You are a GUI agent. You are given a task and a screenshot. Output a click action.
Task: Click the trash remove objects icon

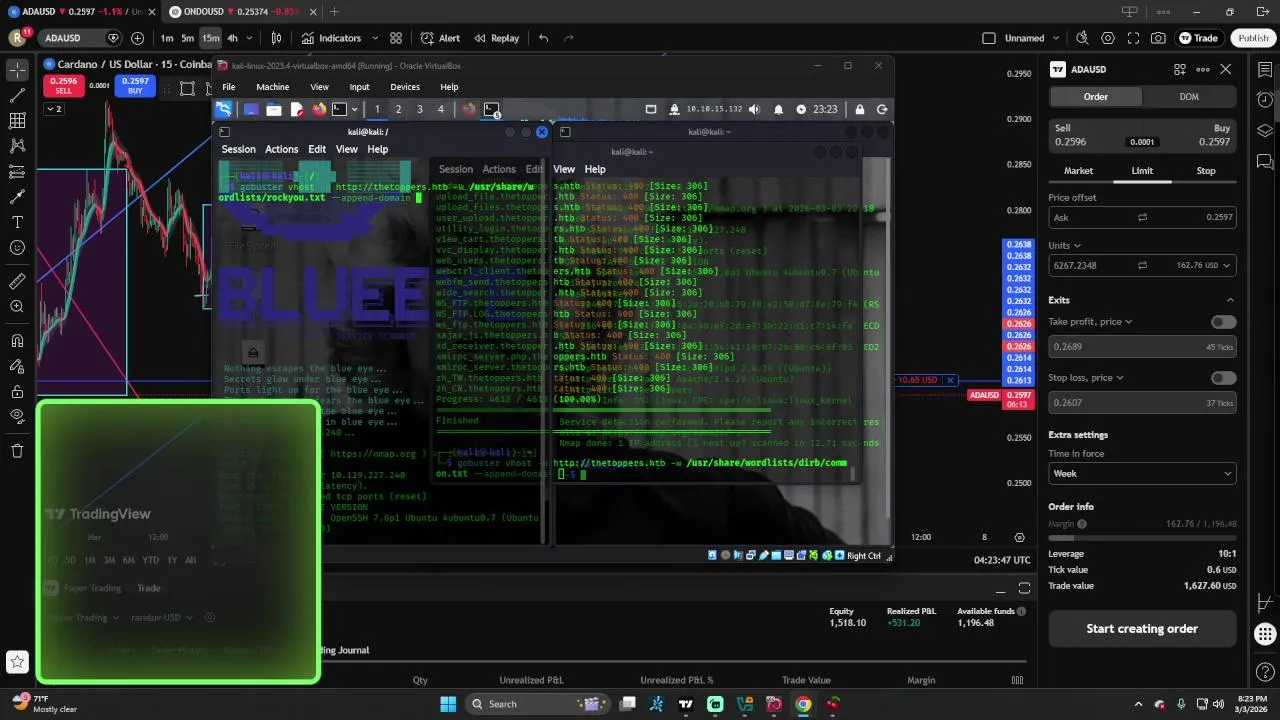pos(17,451)
